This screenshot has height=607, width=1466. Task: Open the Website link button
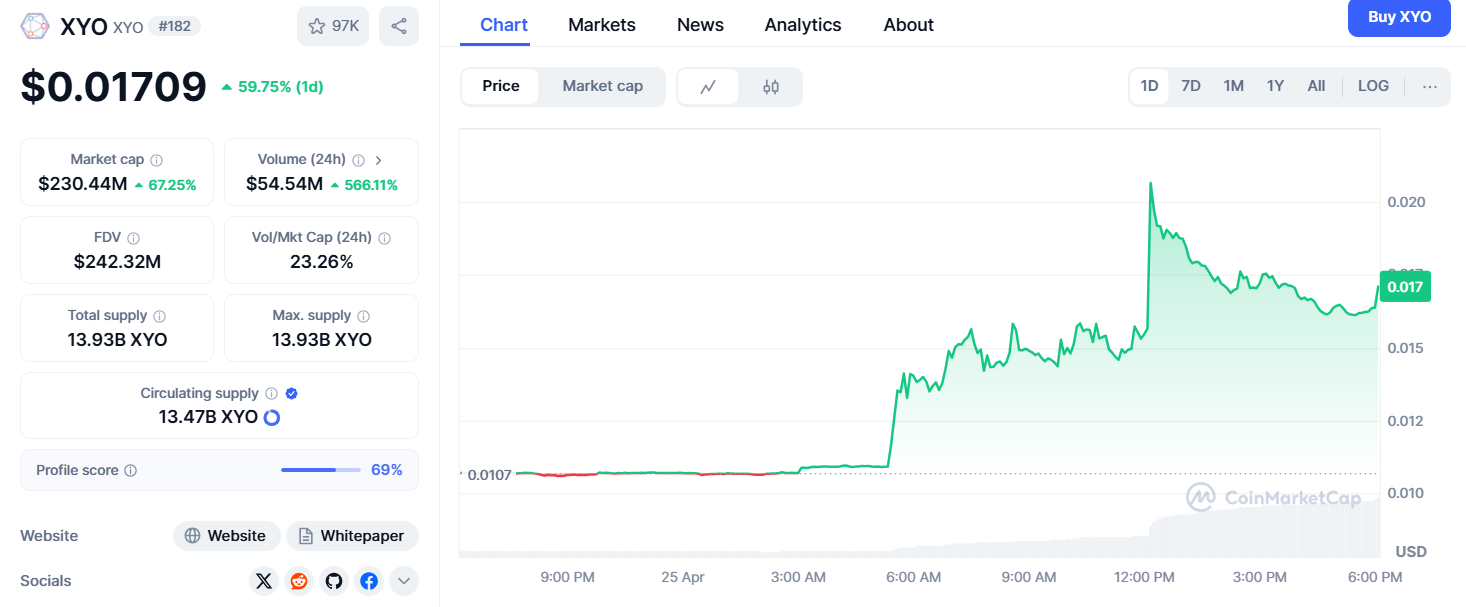(x=227, y=536)
